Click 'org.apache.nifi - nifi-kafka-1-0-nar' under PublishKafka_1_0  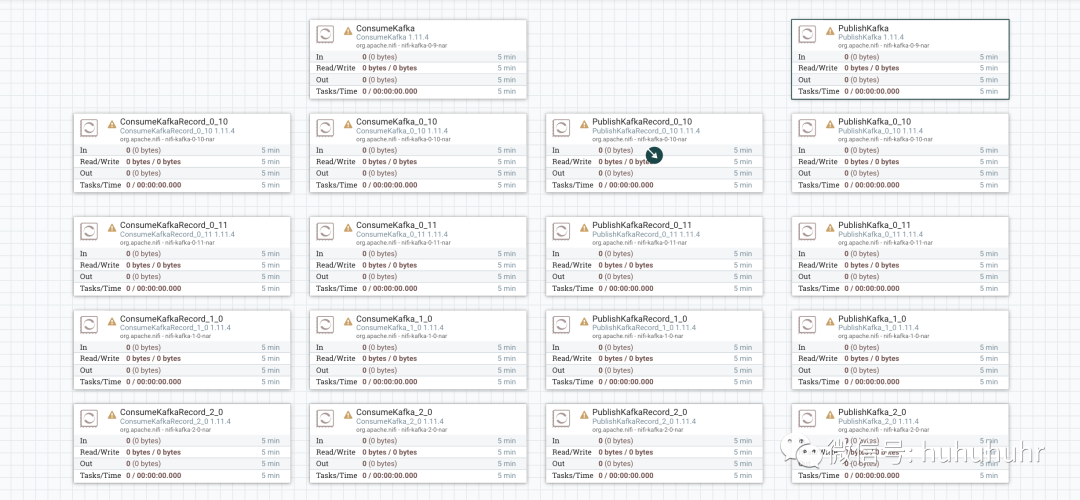point(884,336)
